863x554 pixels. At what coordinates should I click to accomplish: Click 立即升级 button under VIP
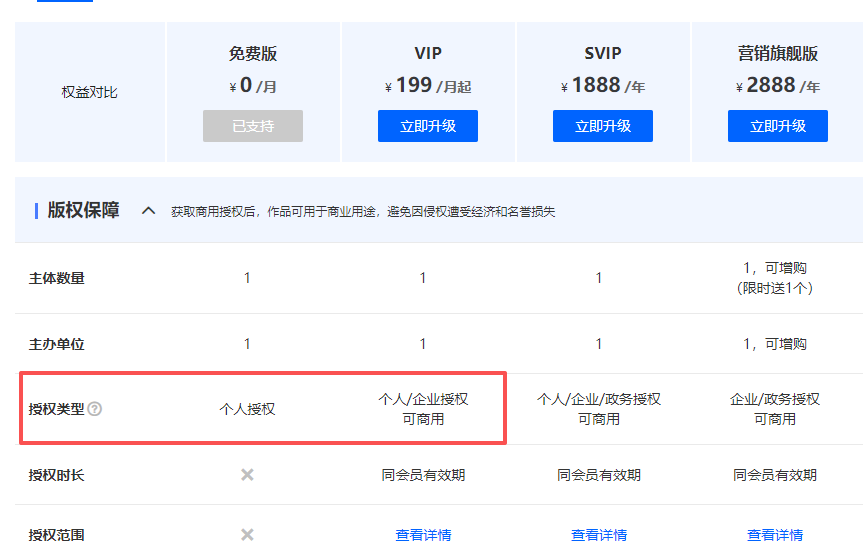pos(428,126)
